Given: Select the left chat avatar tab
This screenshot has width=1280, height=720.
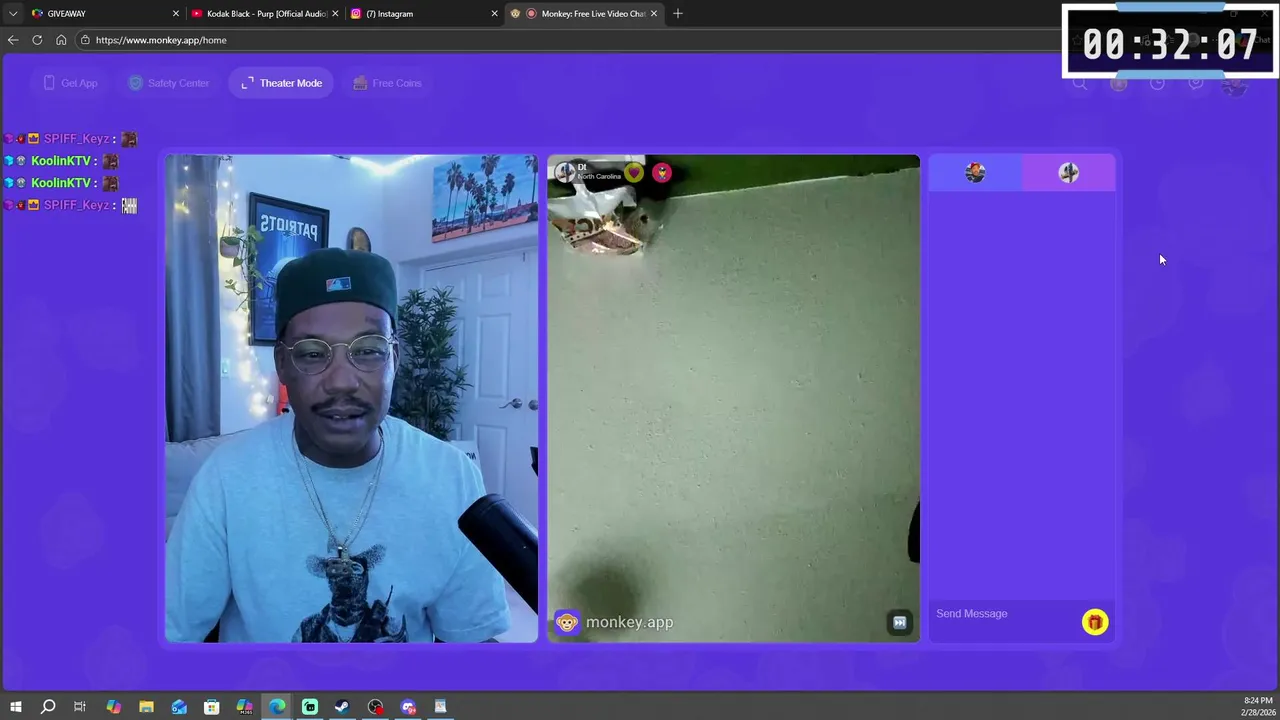Looking at the screenshot, I should pos(975,173).
